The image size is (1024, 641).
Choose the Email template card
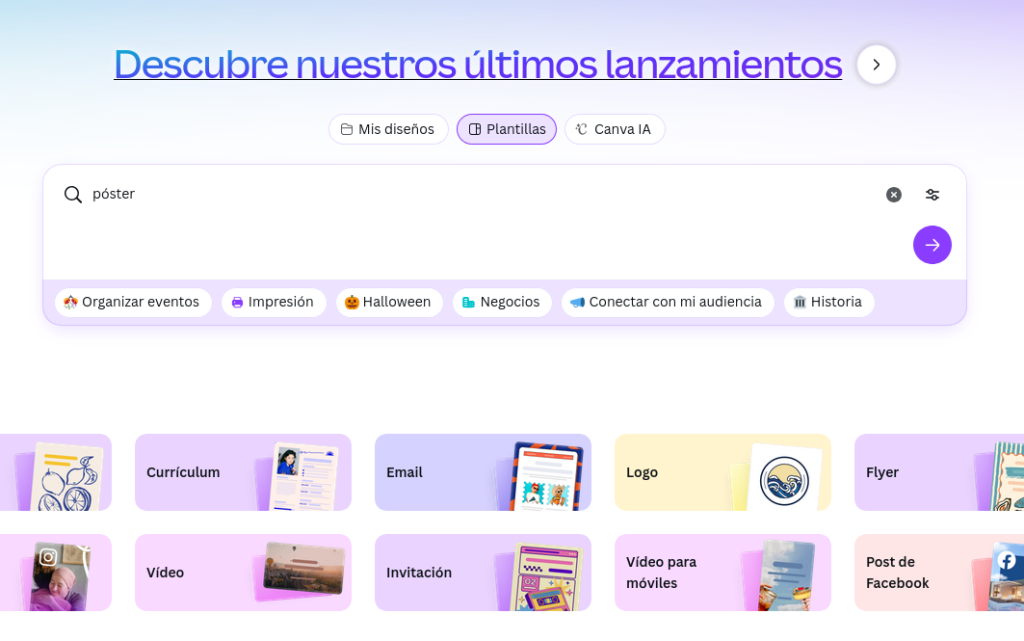pyautogui.click(x=482, y=473)
